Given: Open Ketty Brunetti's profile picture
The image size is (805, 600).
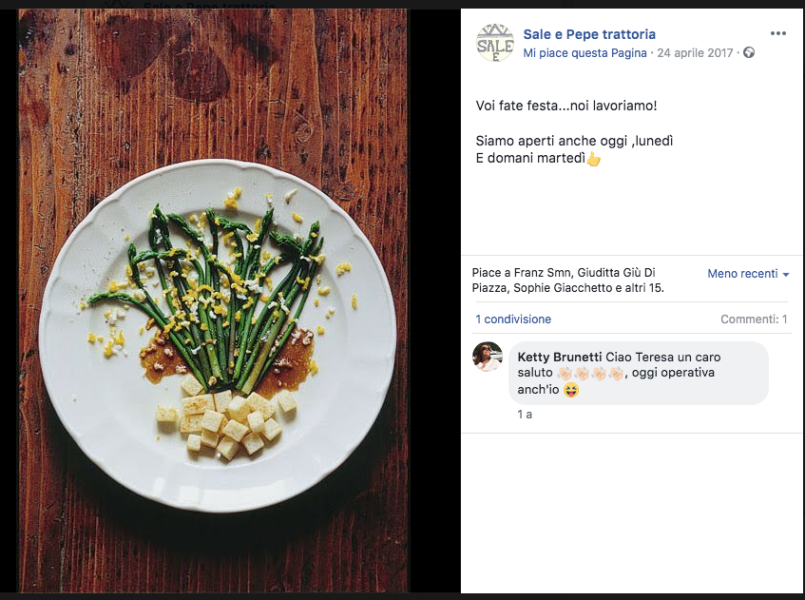Looking at the screenshot, I should (487, 357).
